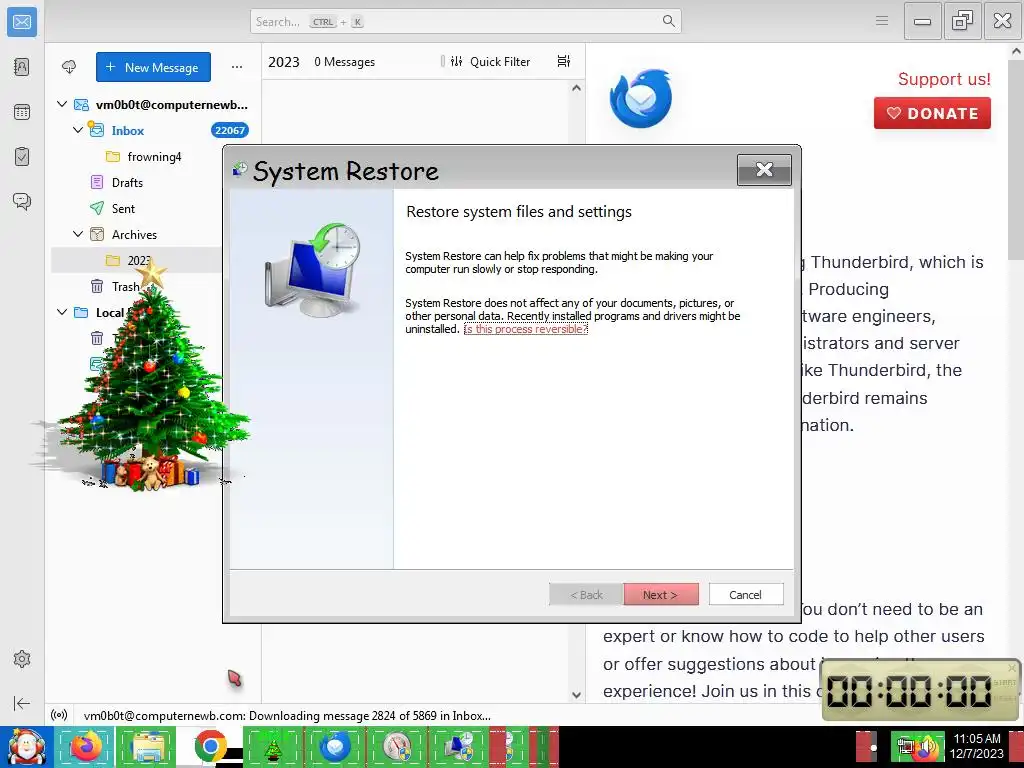This screenshot has height=768, width=1024.
Task: Click the gauge shield taskbar icon
Action: point(397,746)
